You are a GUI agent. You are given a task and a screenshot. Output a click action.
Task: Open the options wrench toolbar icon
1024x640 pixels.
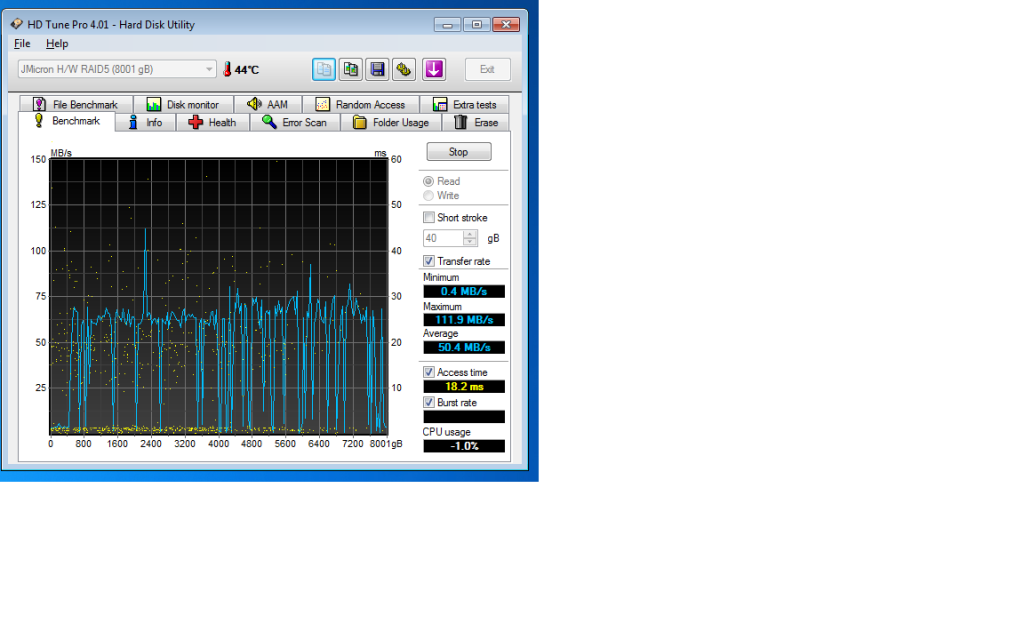pyautogui.click(x=404, y=69)
